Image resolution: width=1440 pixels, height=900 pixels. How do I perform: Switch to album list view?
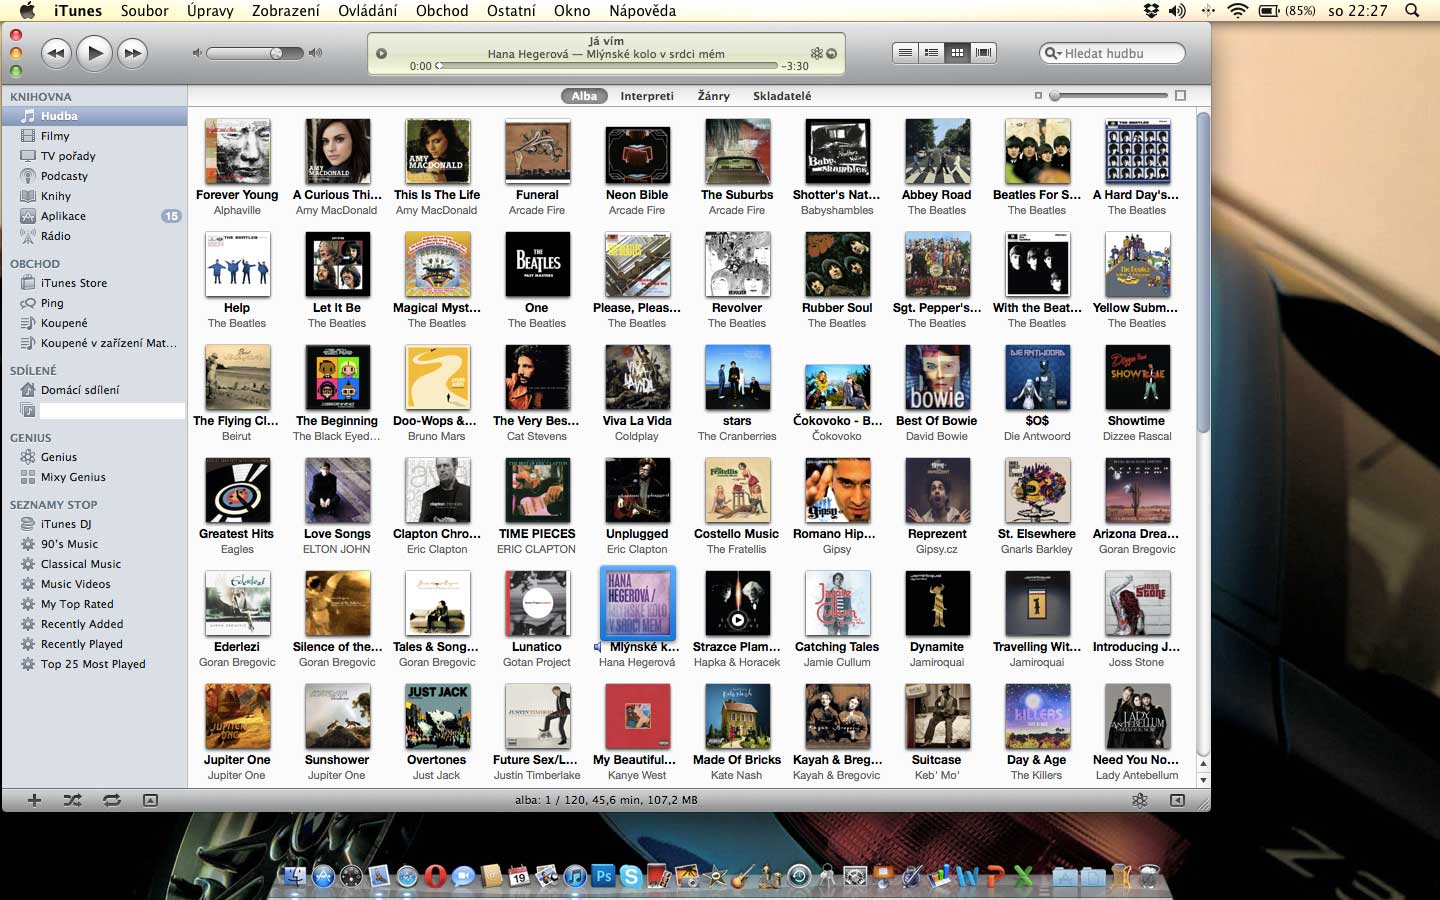(931, 53)
